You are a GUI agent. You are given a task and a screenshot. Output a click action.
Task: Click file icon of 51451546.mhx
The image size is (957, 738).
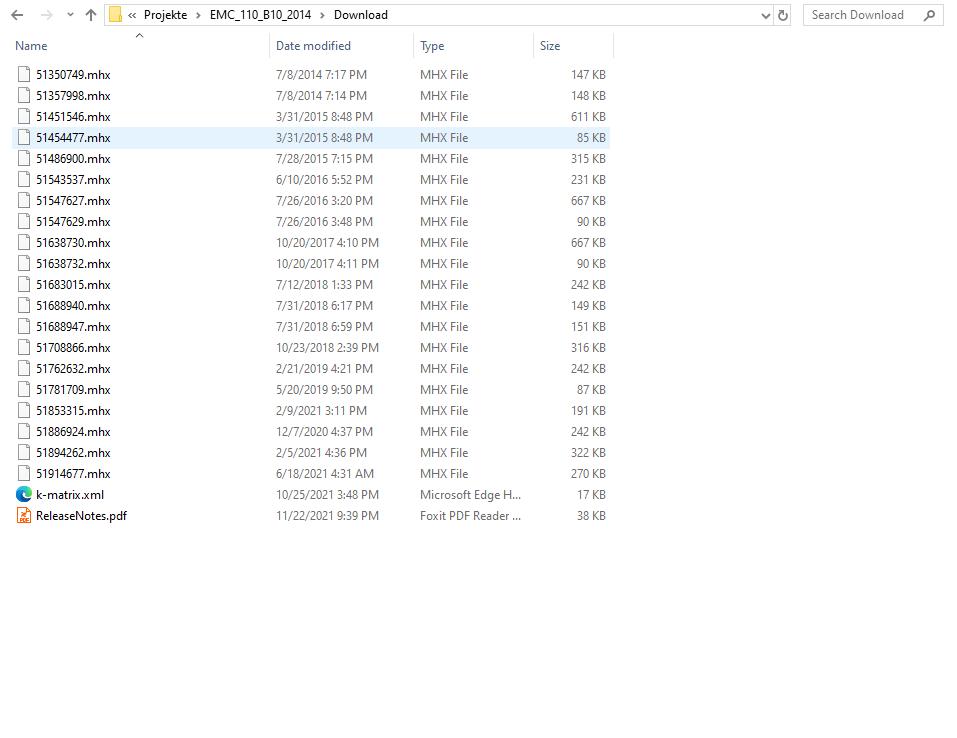point(24,117)
